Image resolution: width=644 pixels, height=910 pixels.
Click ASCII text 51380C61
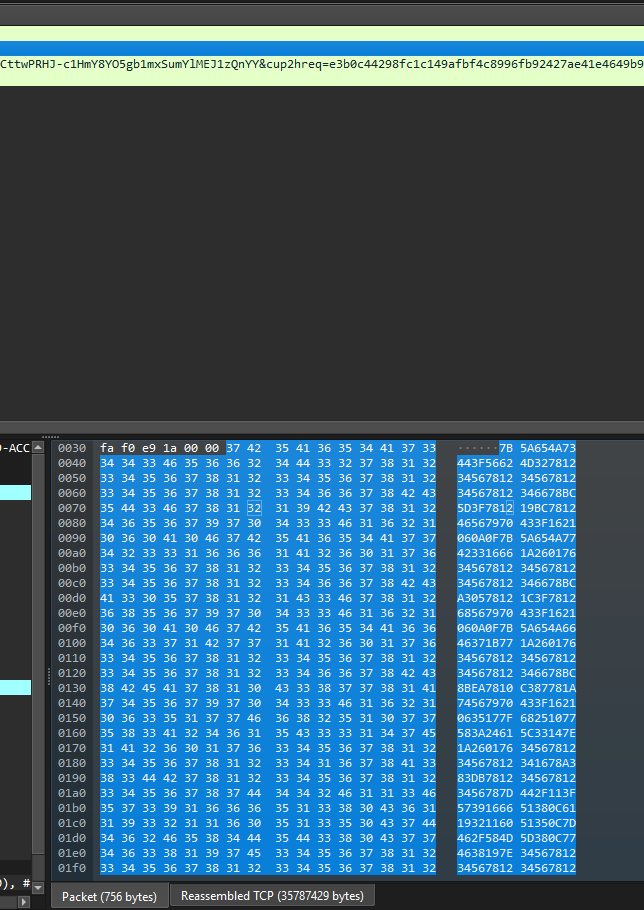(x=548, y=808)
